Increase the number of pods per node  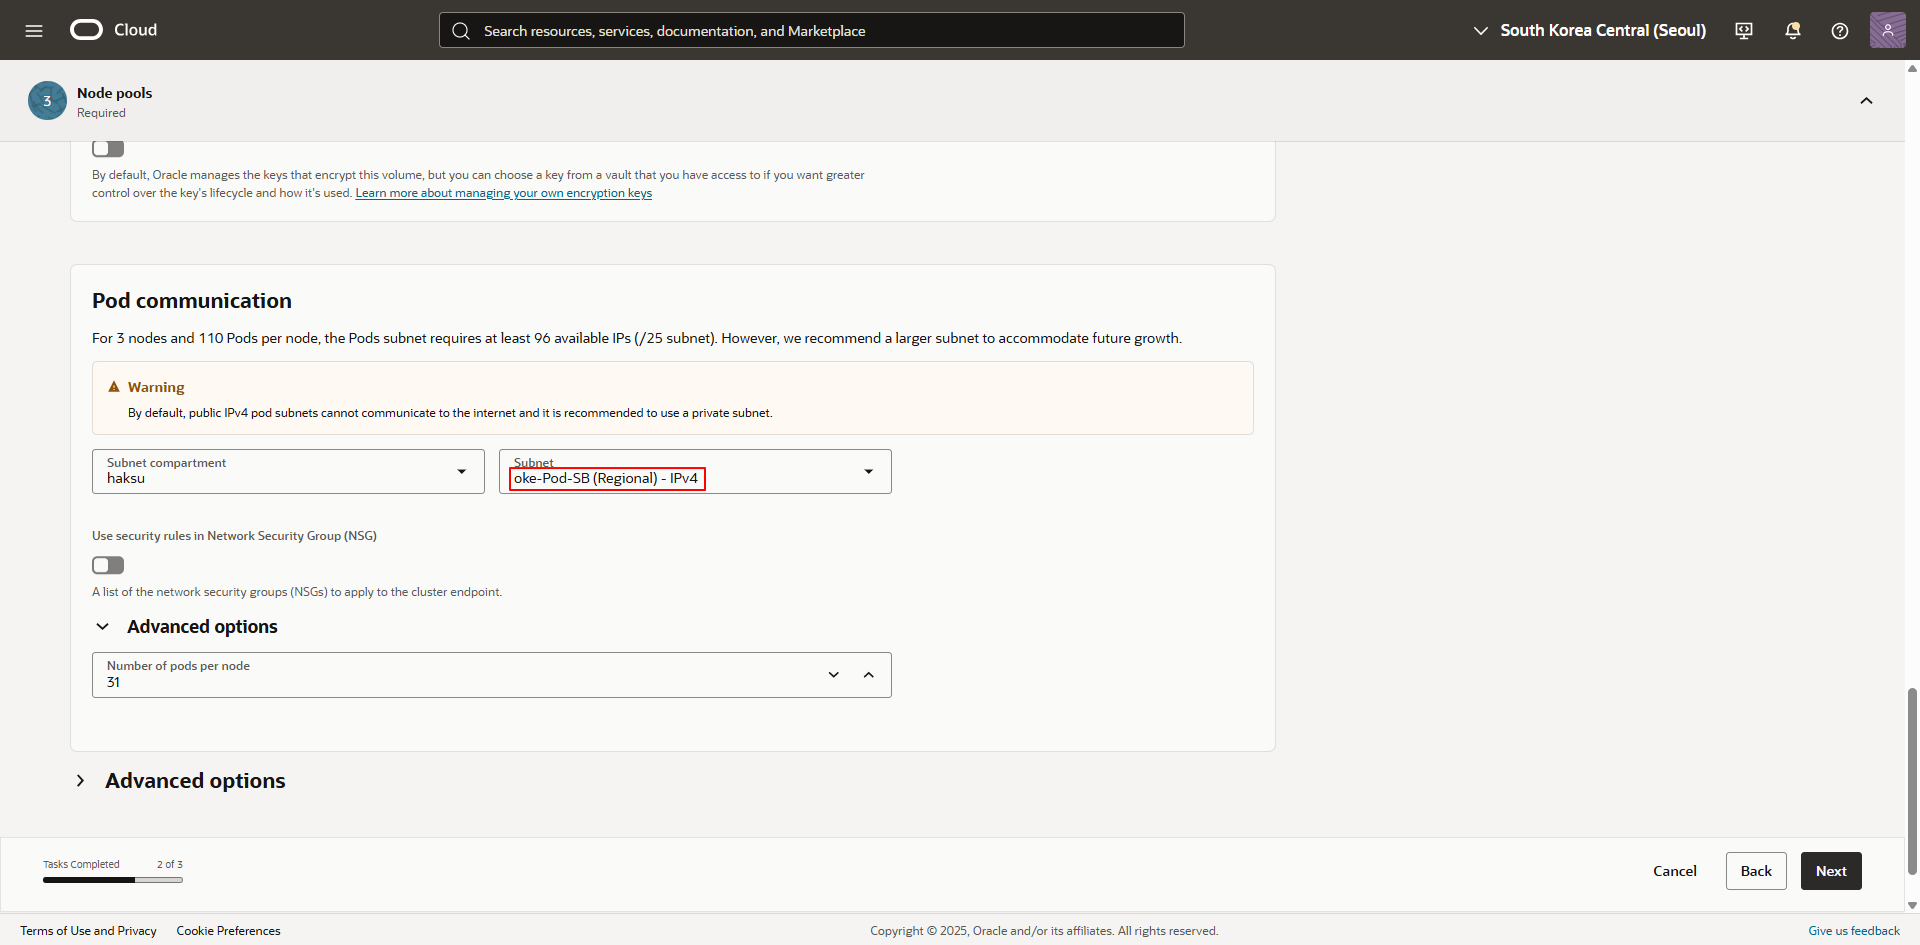(868, 675)
